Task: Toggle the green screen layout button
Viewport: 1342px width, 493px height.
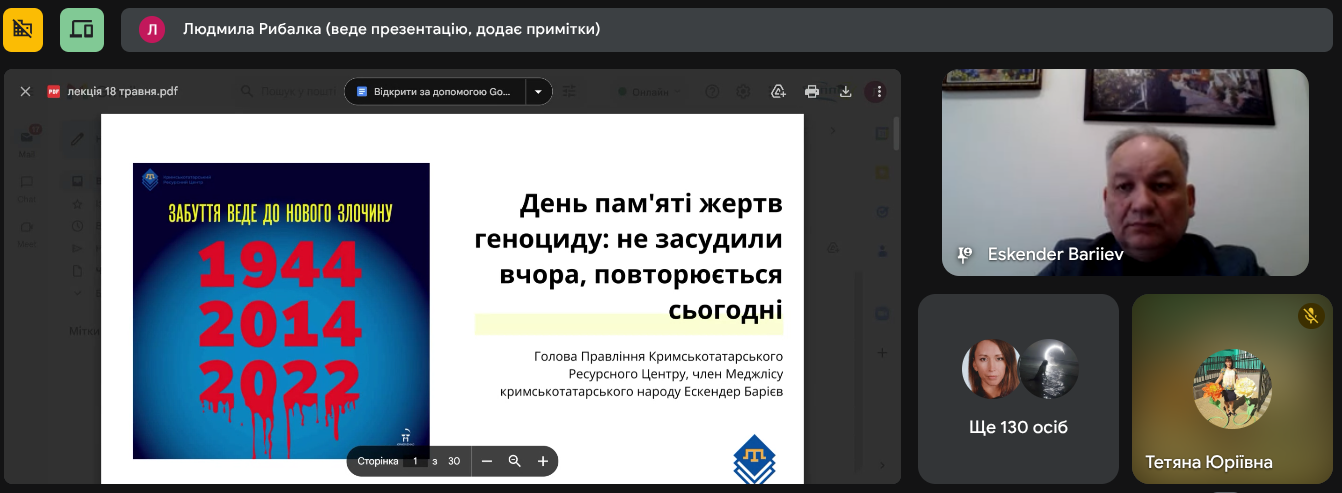Action: [x=82, y=29]
